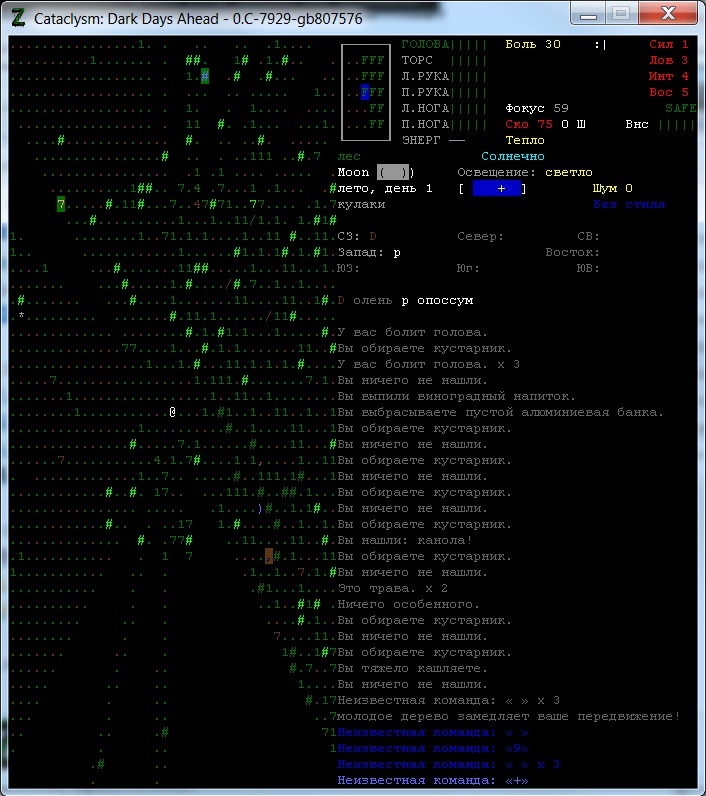The height and width of the screenshot is (796, 706).
Task: Maximize the Cataclysm game window
Action: (621, 14)
